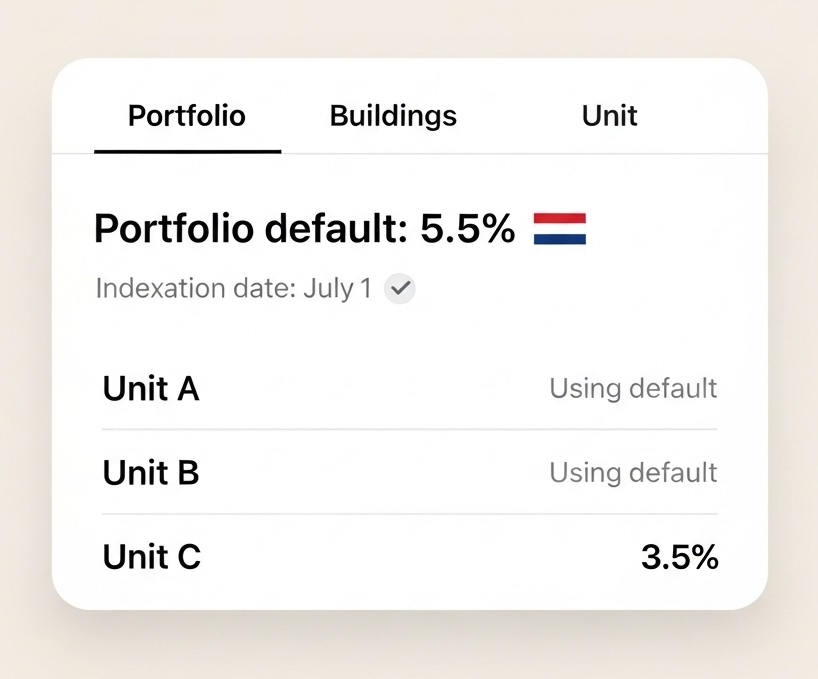
Task: Click the divider between Unit B and Unit C
Action: coord(409,514)
